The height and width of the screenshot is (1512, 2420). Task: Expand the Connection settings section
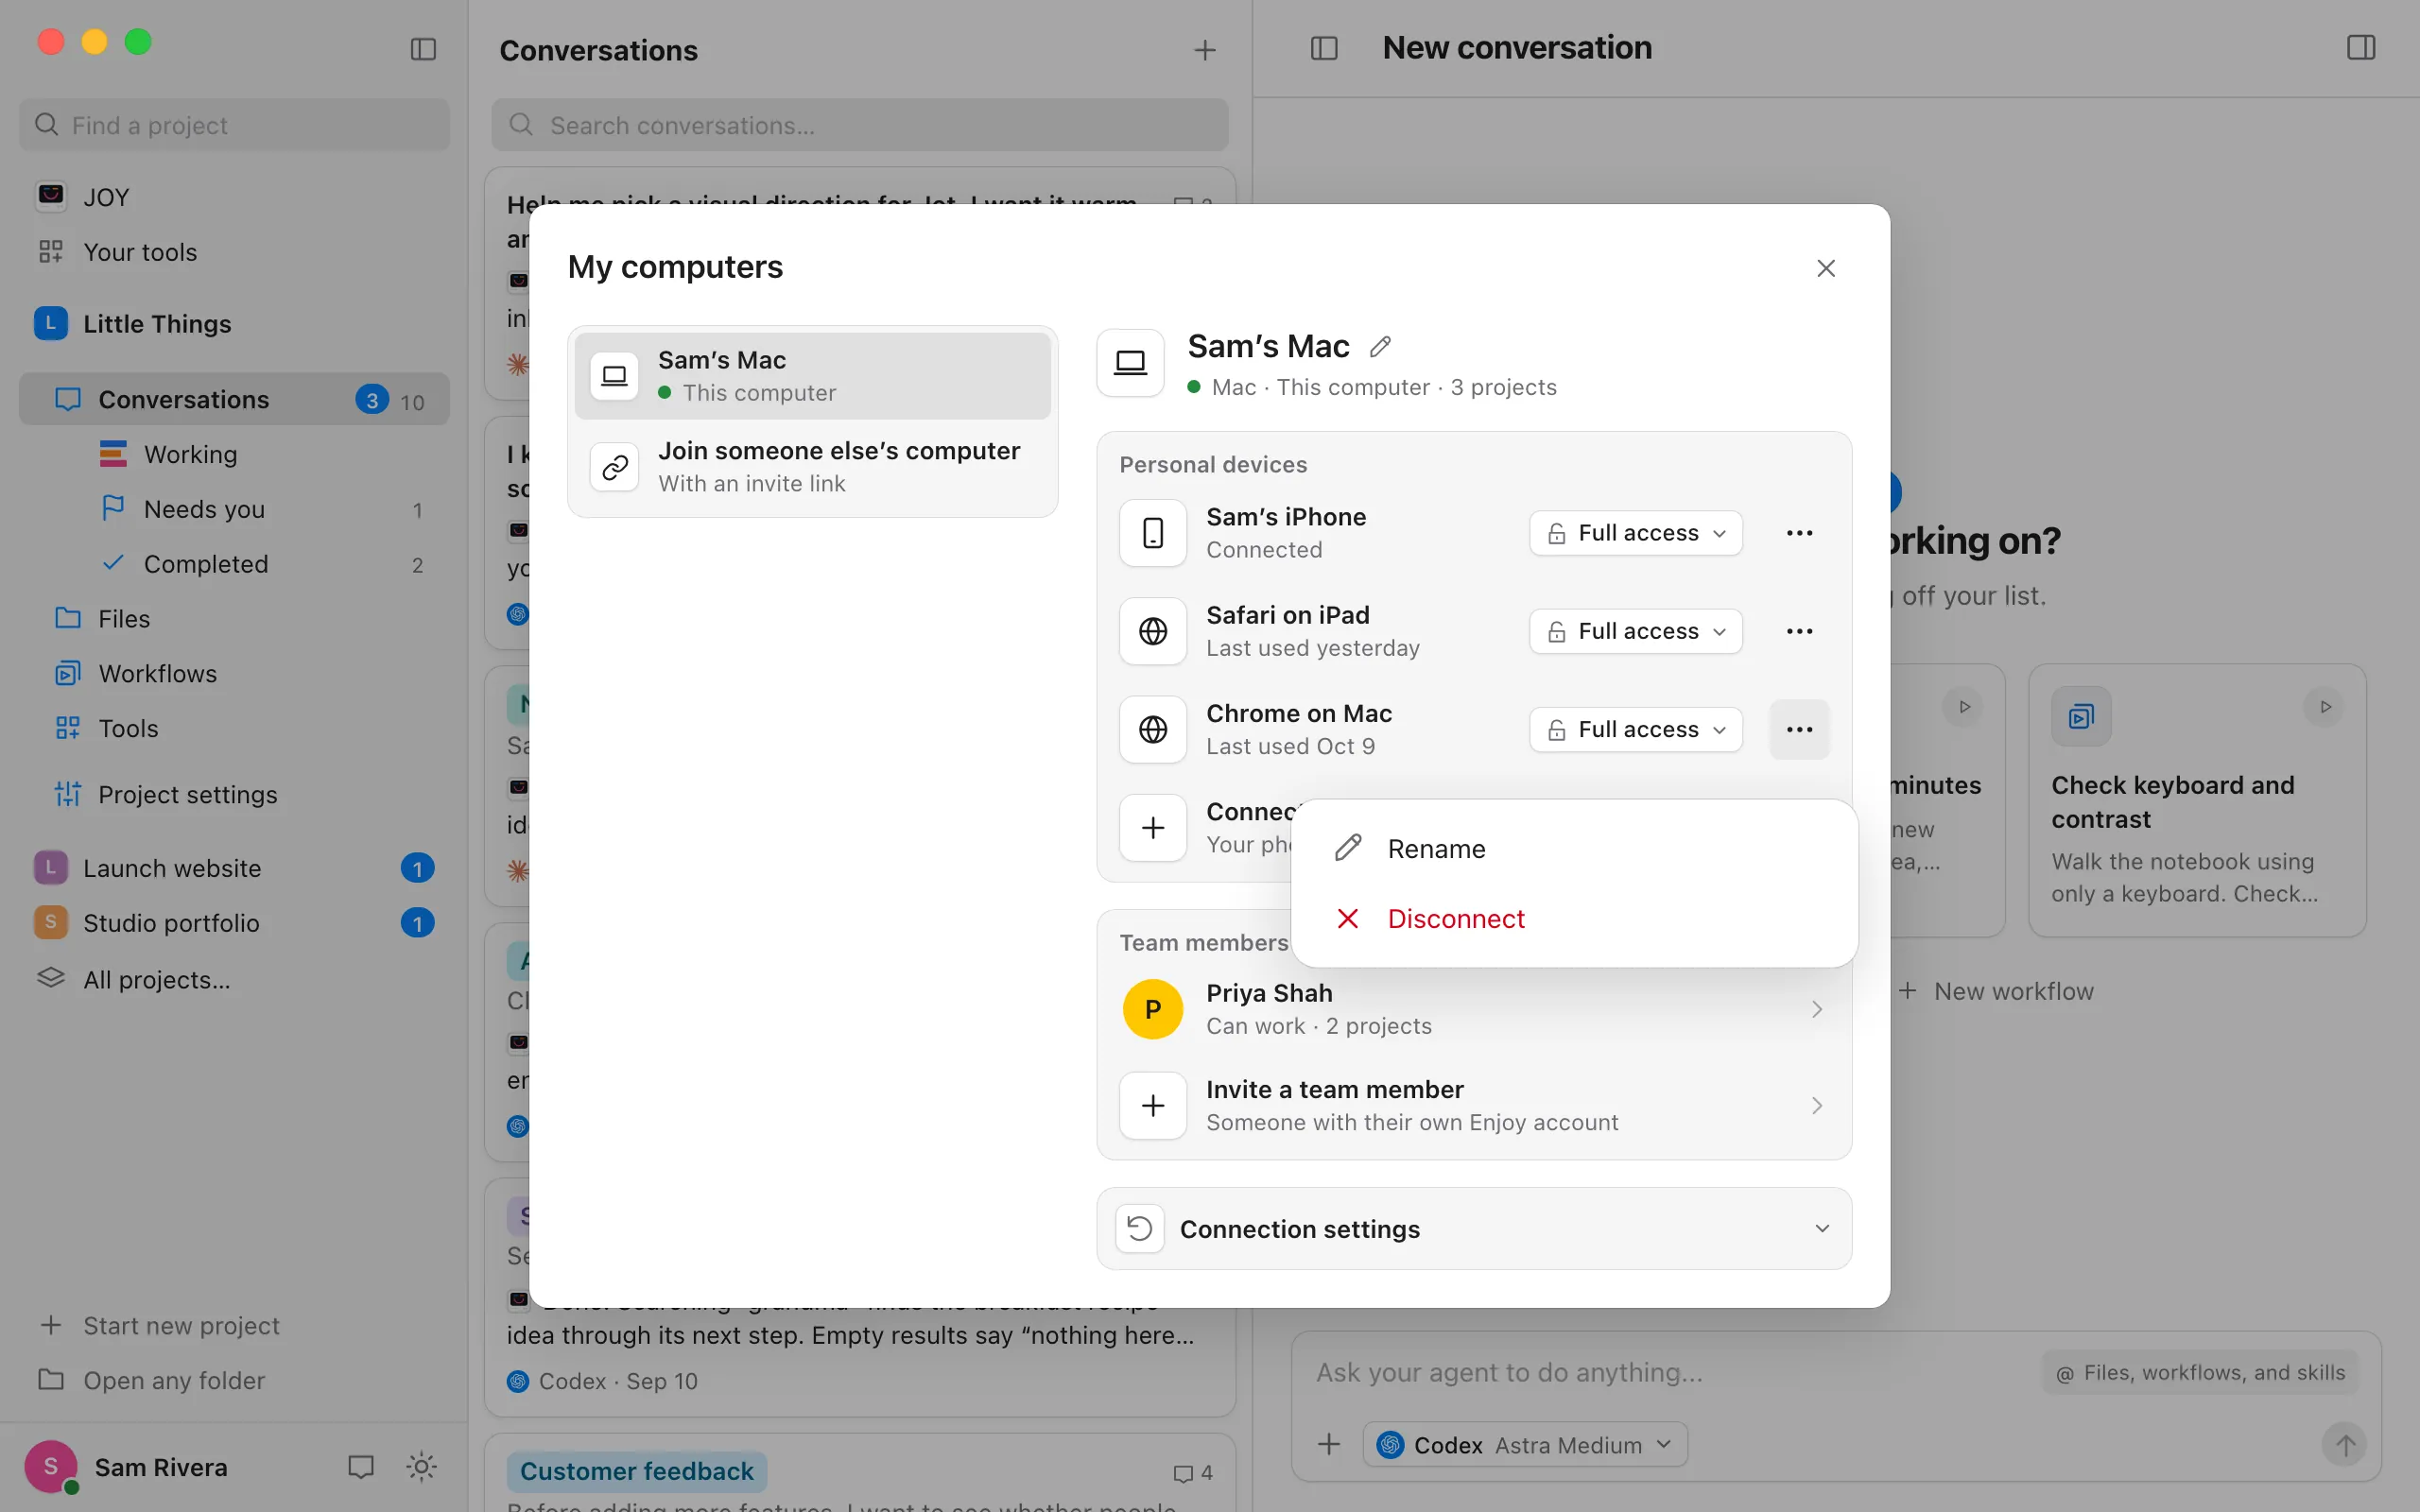click(1474, 1229)
